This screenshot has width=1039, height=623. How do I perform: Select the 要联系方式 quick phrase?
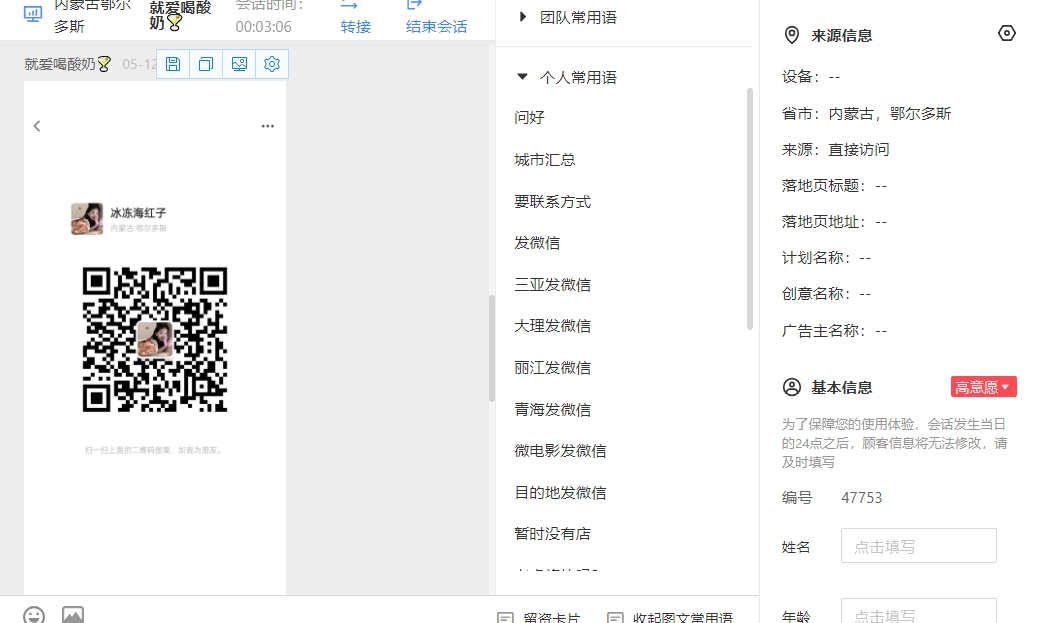(552, 201)
